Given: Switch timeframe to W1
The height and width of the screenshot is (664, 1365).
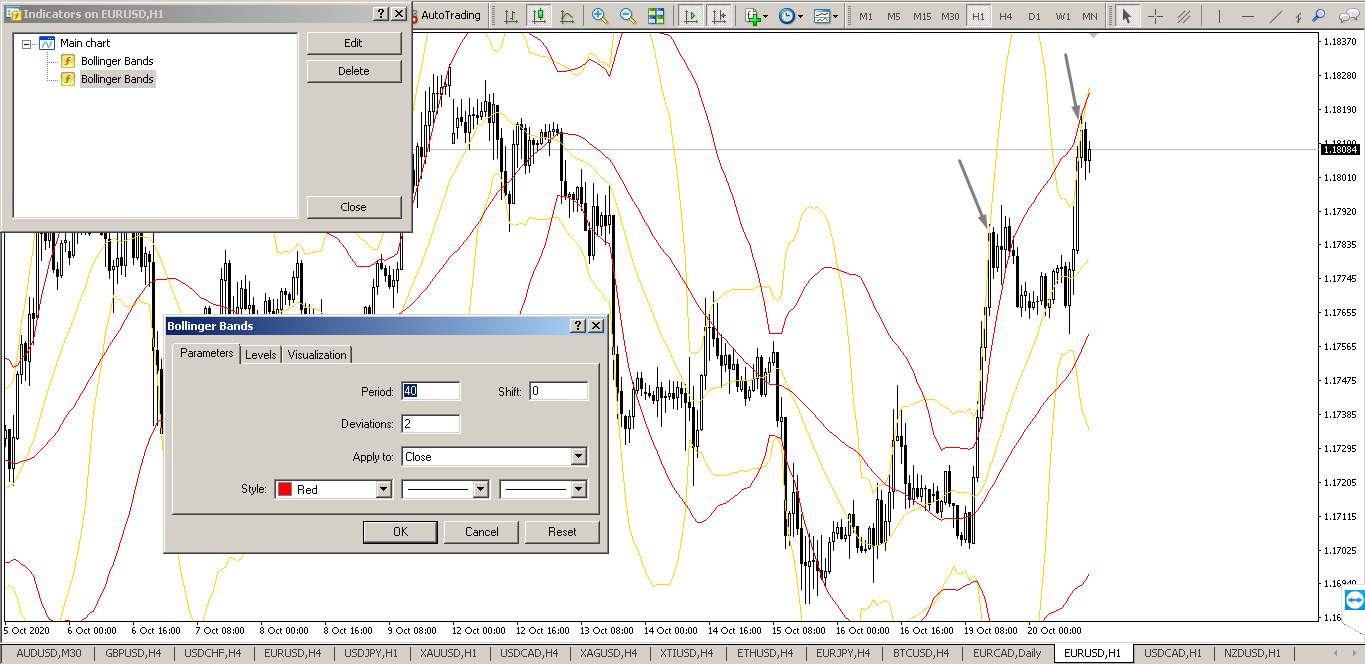Looking at the screenshot, I should 1062,16.
